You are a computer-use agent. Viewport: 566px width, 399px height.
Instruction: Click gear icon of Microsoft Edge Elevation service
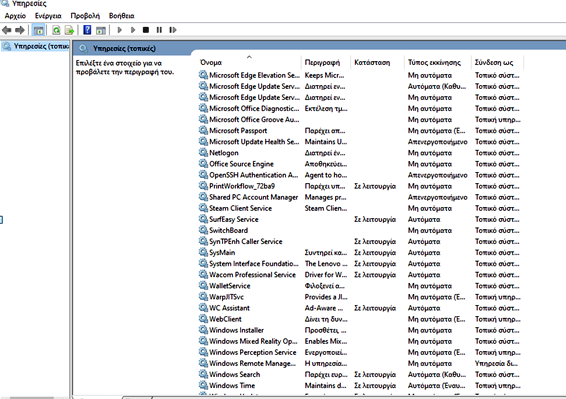pos(203,75)
